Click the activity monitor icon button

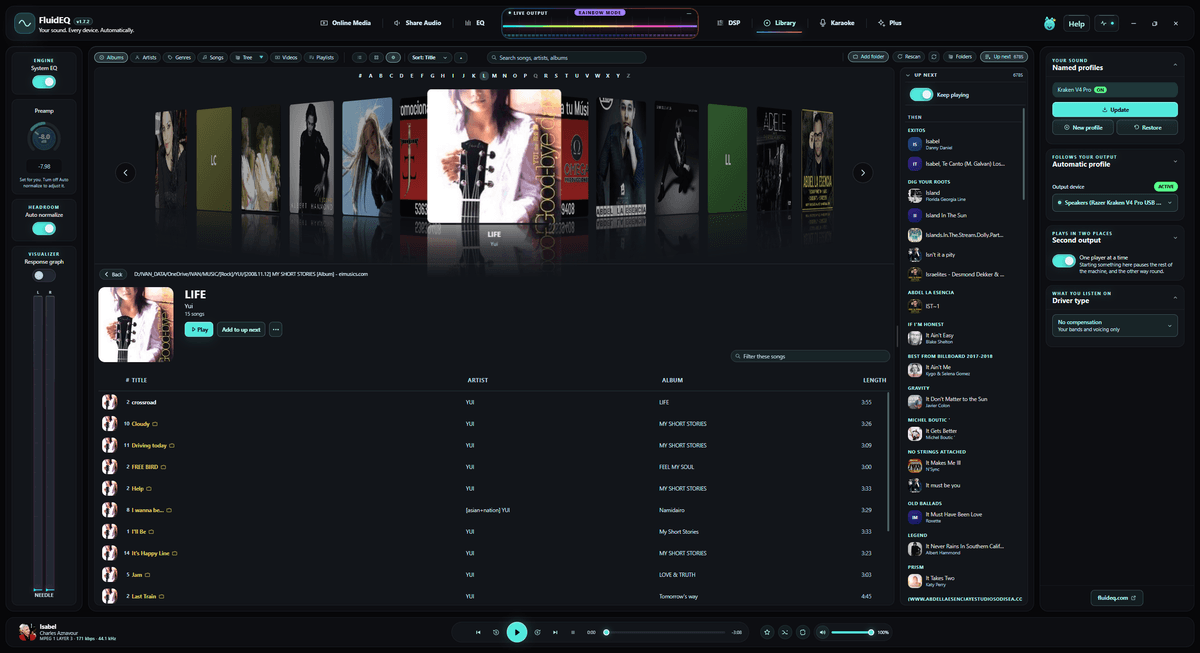(1107, 23)
